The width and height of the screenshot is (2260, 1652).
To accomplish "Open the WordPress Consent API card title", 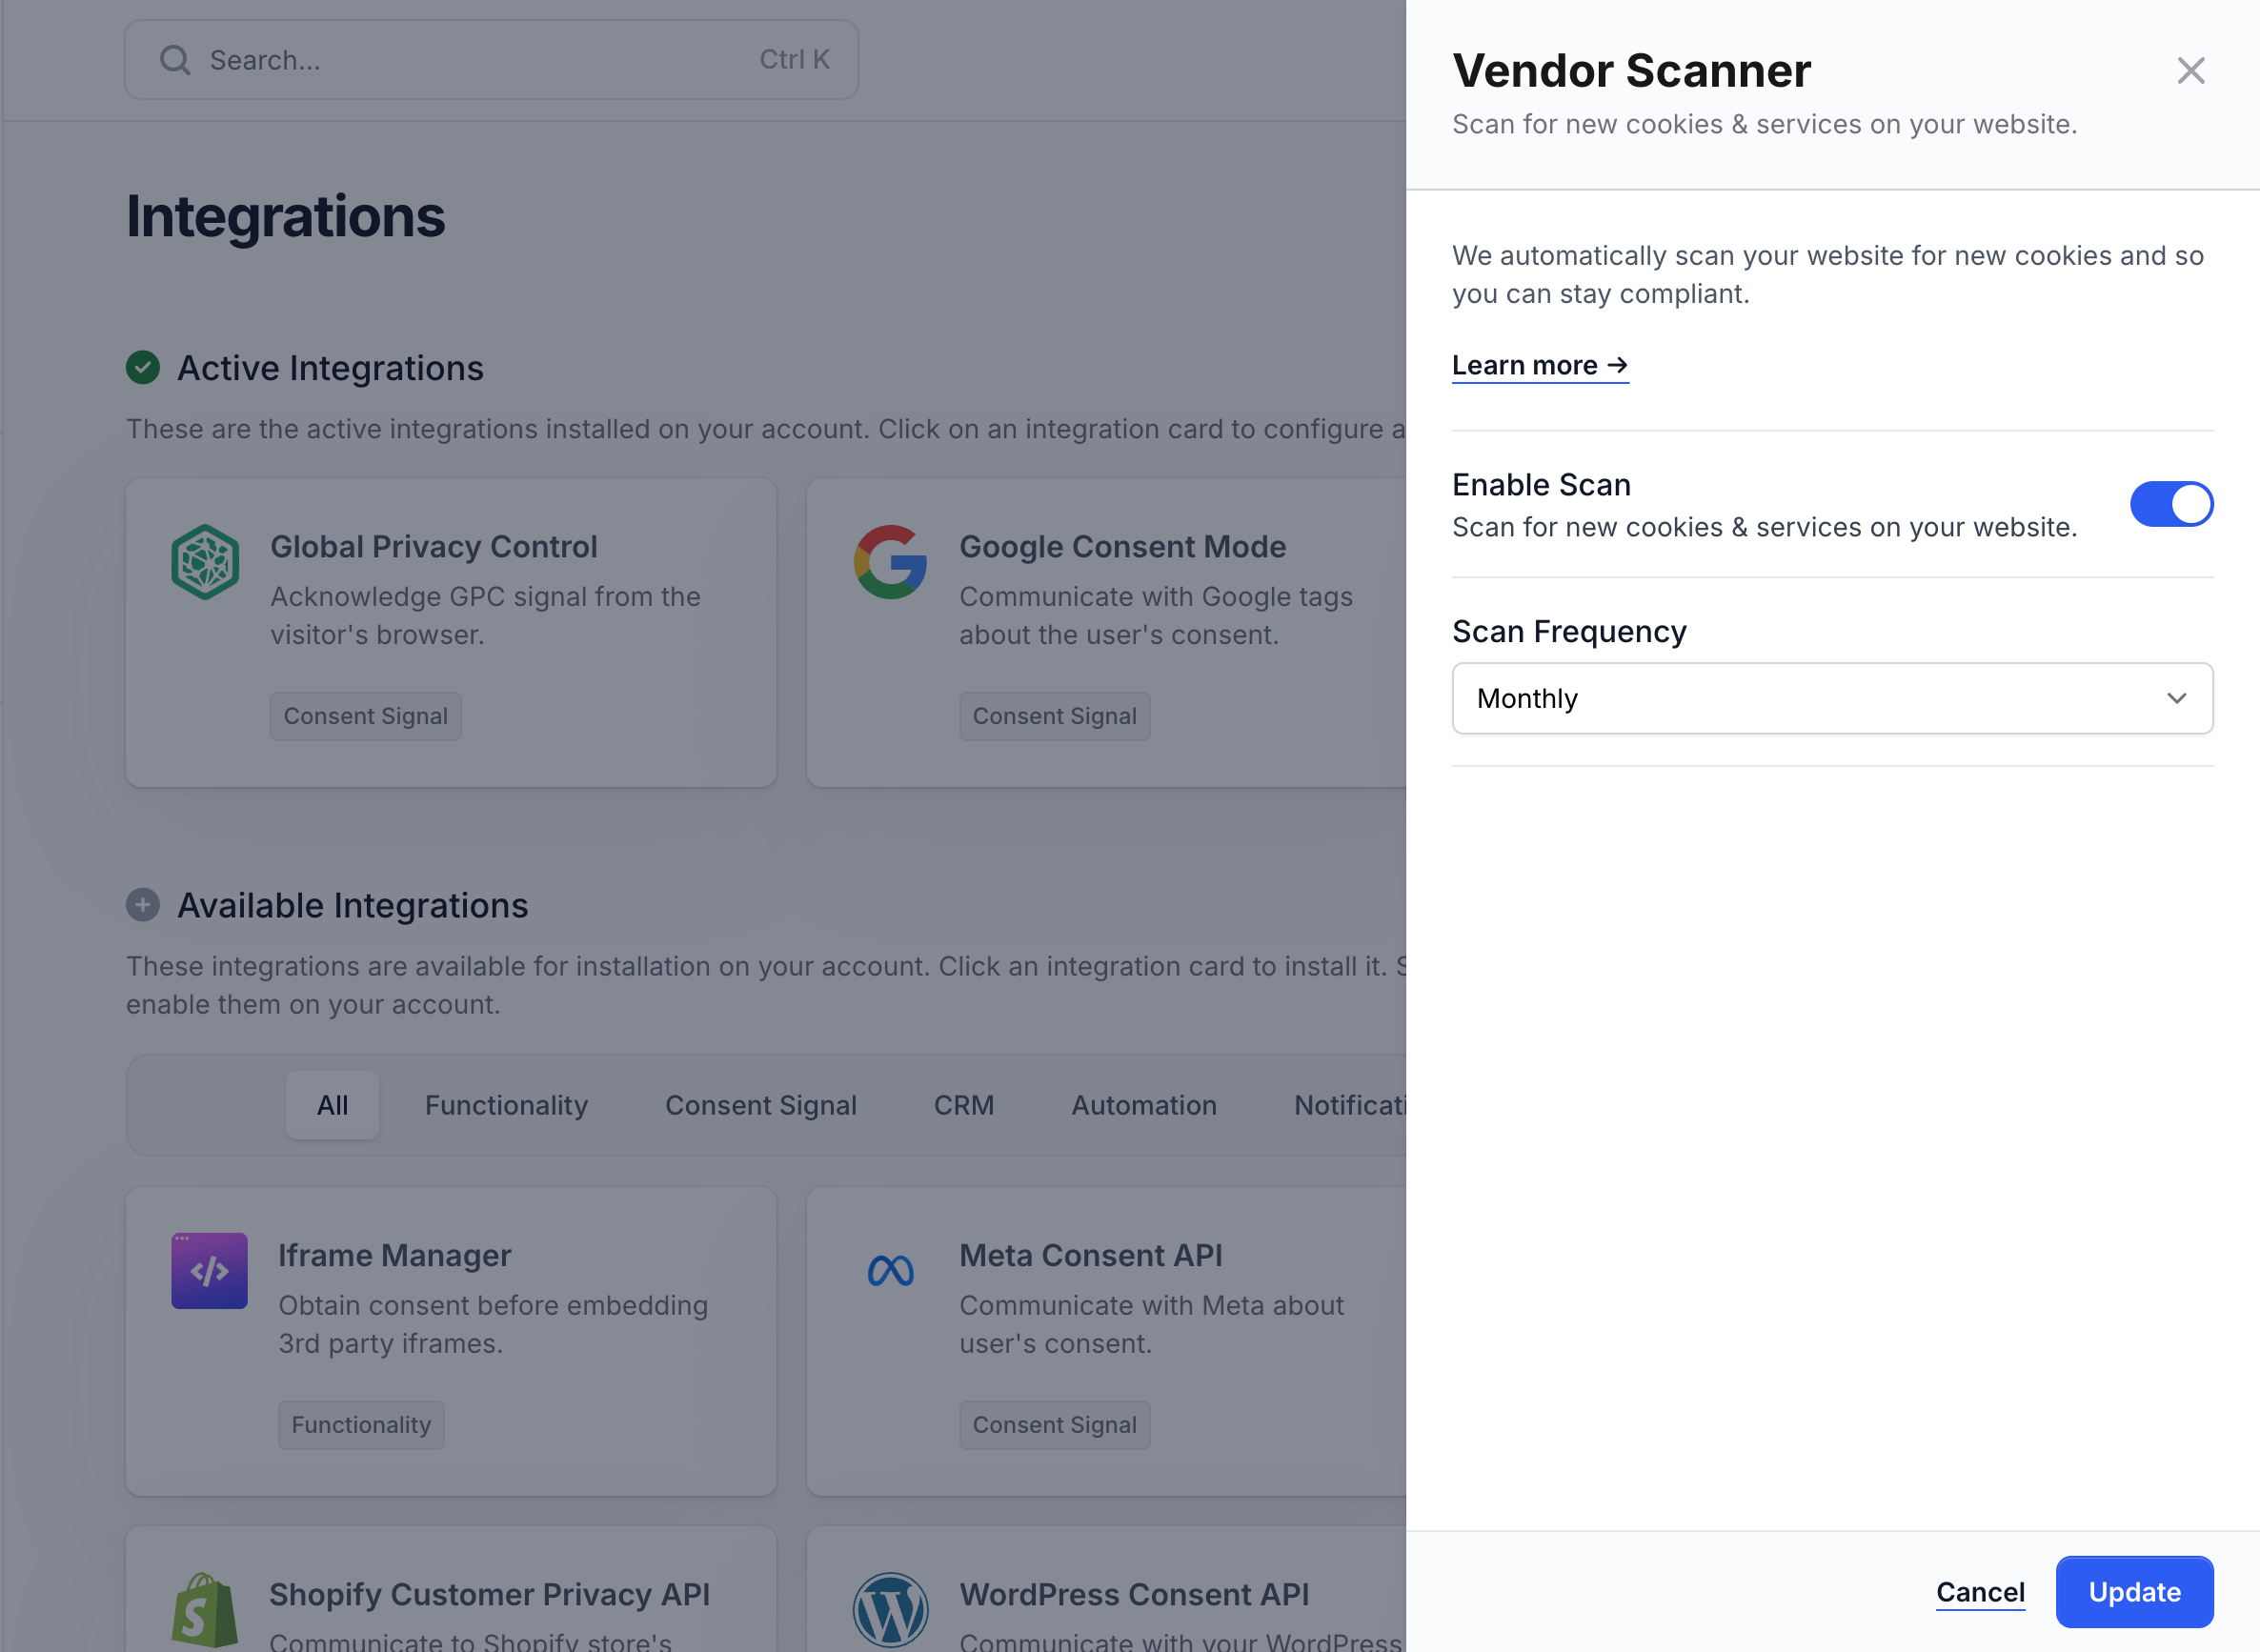I will click(x=1134, y=1594).
